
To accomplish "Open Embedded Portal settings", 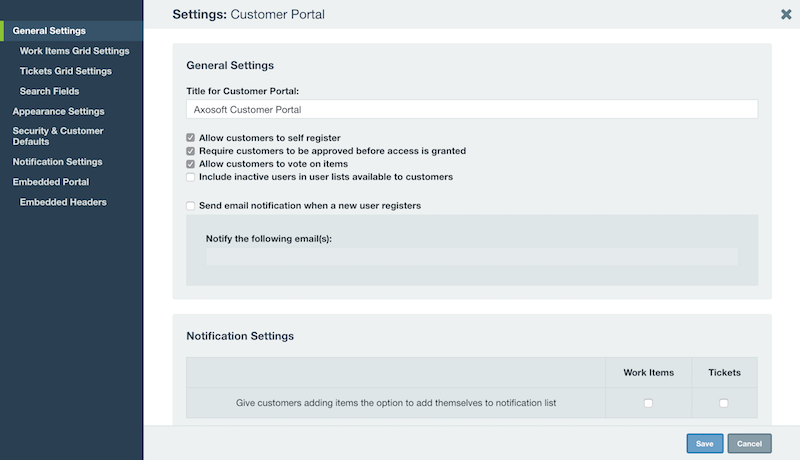I will (x=51, y=182).
